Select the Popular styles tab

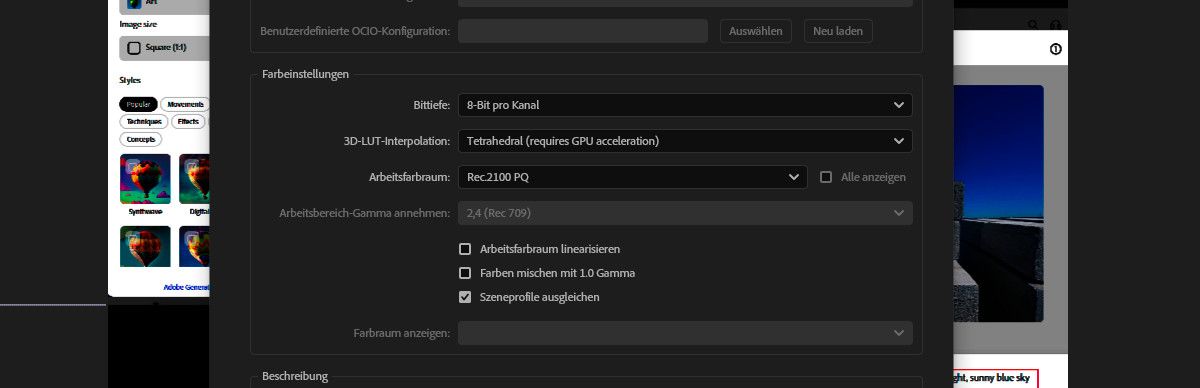[x=138, y=104]
